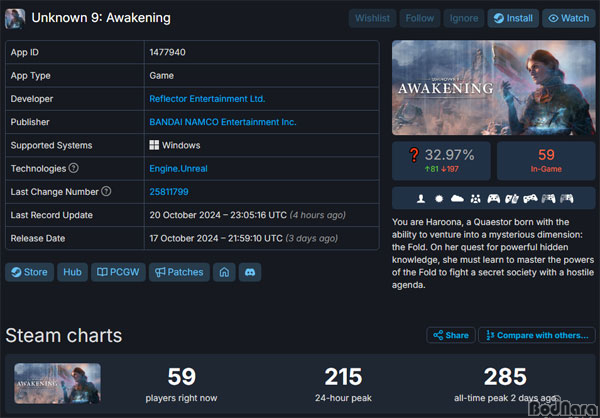Screen dimensions: 600x418
Task: Click the Release Date value 17 October 2024
Action: (x=216, y=238)
